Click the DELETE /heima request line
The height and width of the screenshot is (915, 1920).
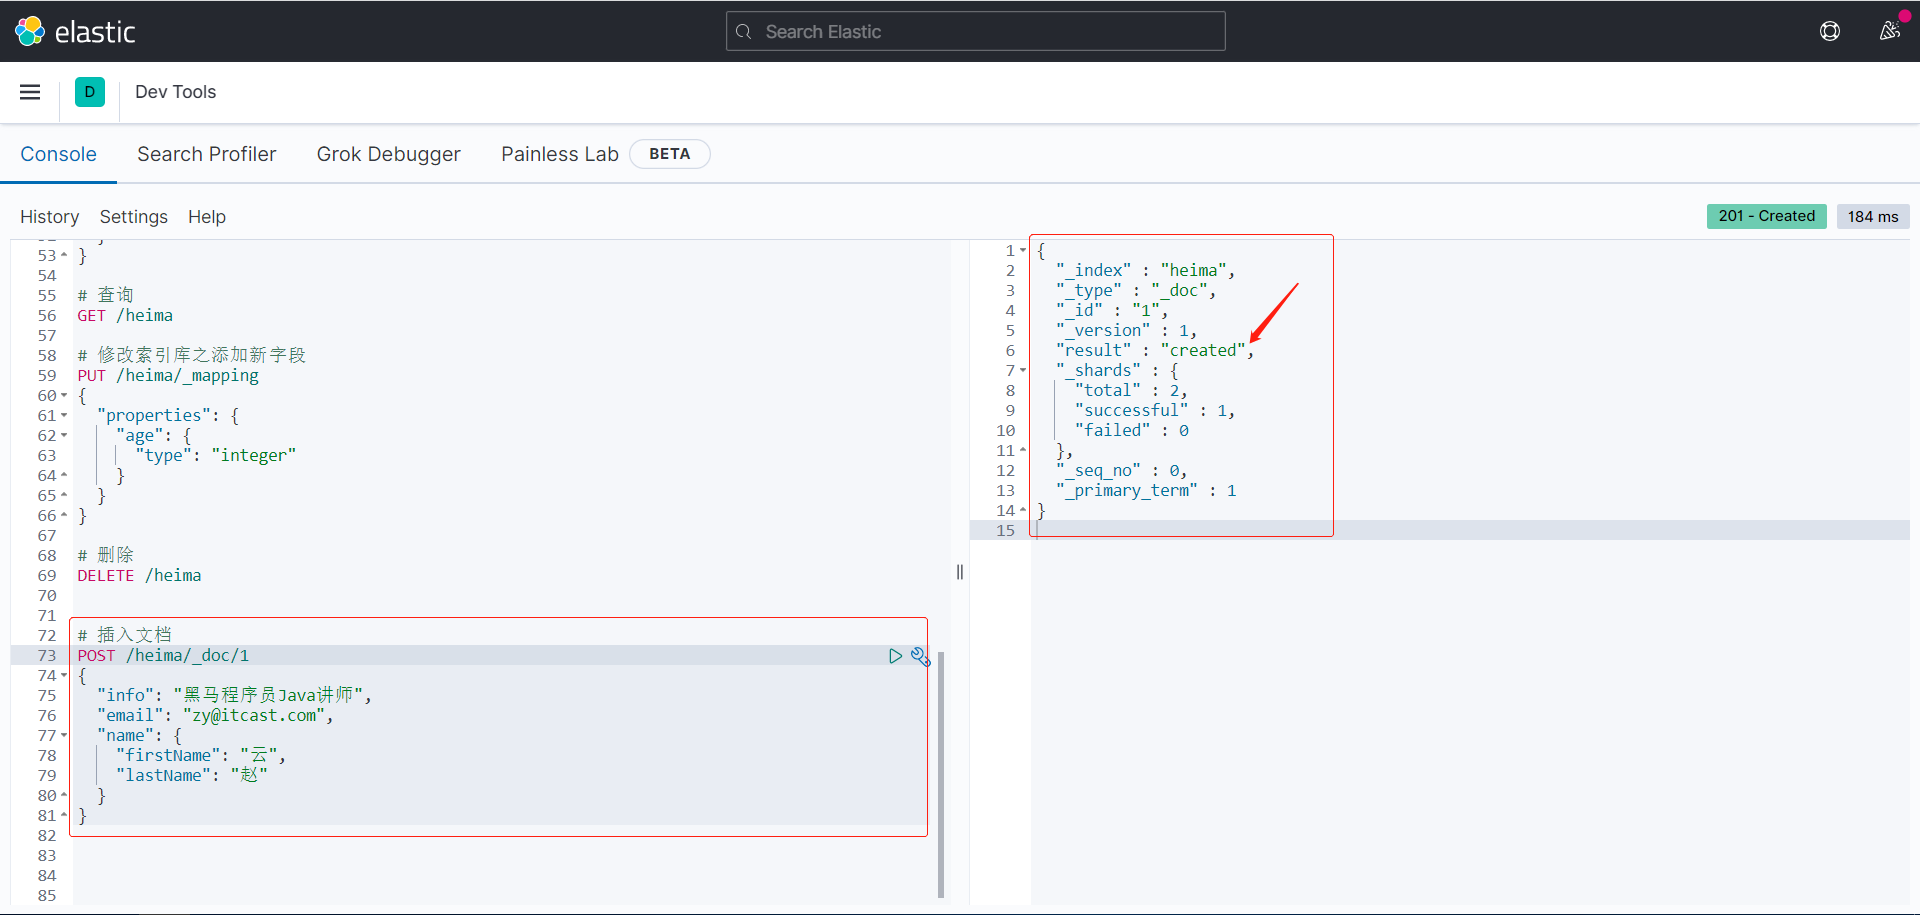(139, 576)
